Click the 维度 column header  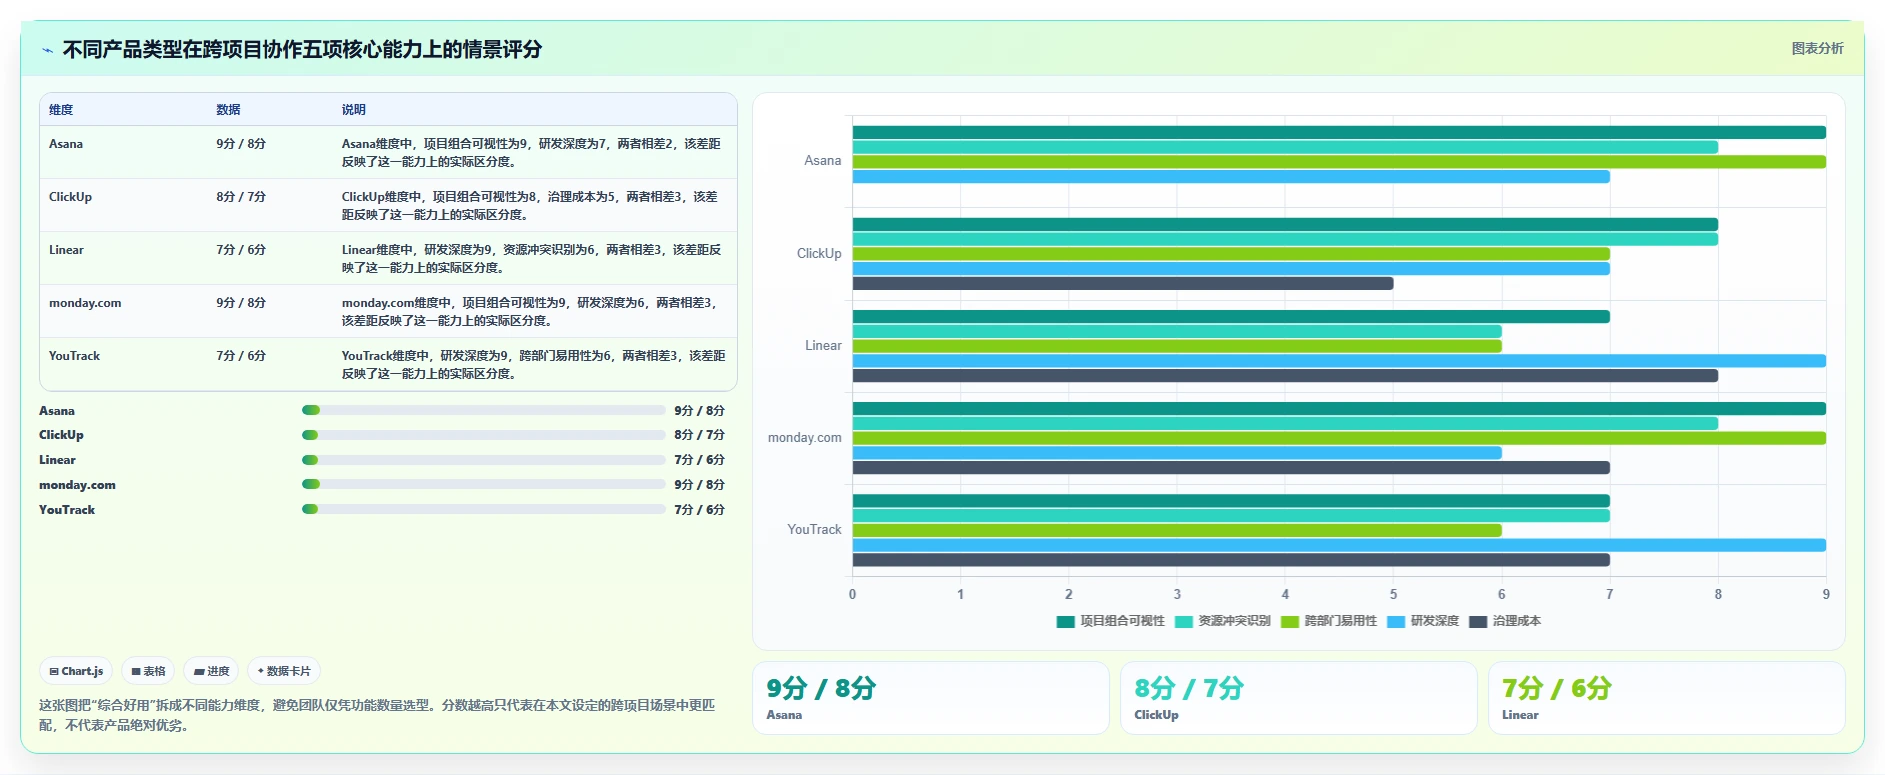[x=61, y=110]
